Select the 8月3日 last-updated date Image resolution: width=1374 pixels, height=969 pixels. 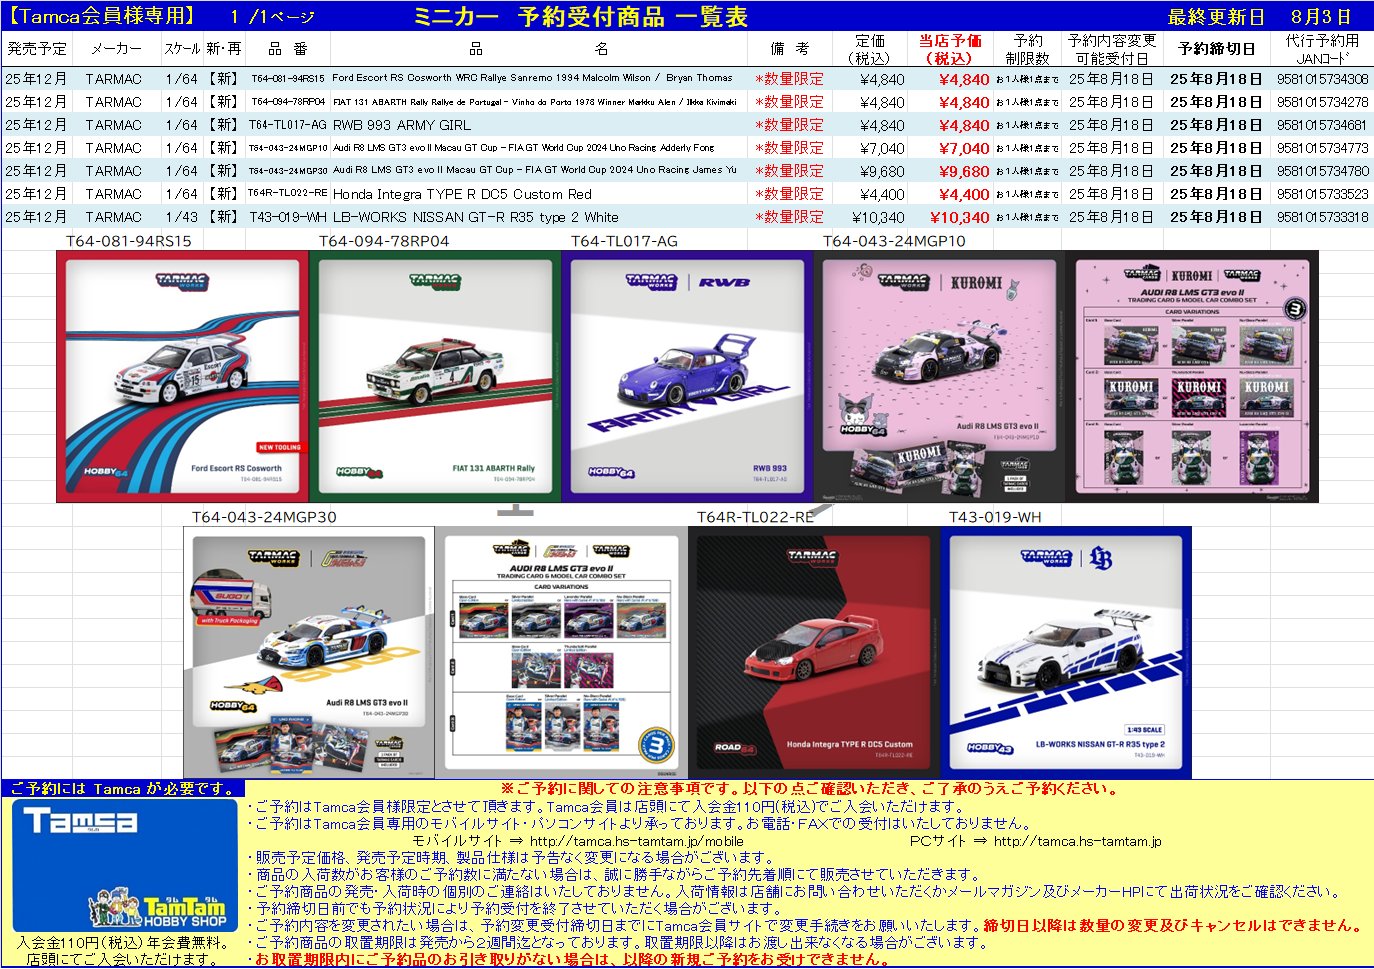click(1320, 16)
